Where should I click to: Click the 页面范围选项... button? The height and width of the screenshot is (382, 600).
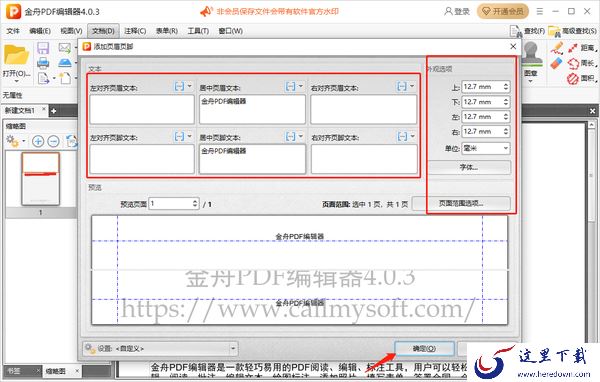coord(461,203)
